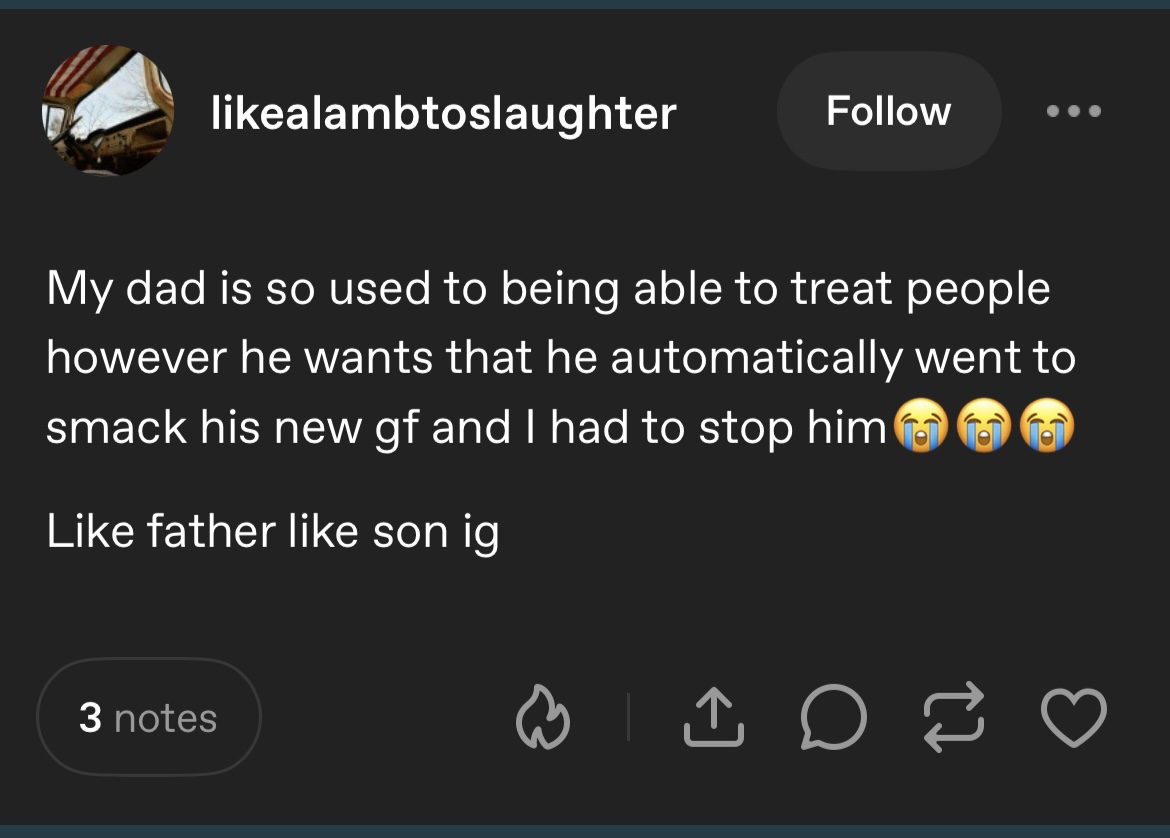Screen dimensions: 1170x838
Task: Visit the likealambtoslaughter username link
Action: tap(443, 113)
